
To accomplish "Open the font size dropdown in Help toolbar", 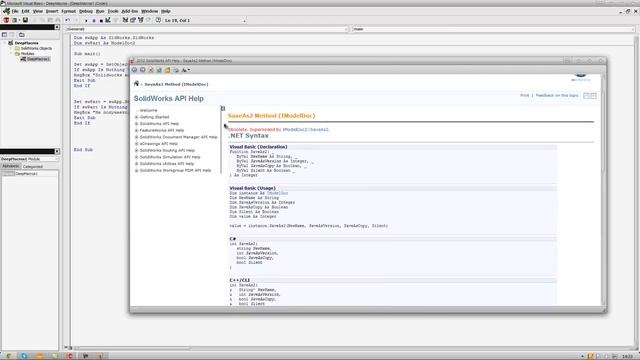I will [186, 70].
